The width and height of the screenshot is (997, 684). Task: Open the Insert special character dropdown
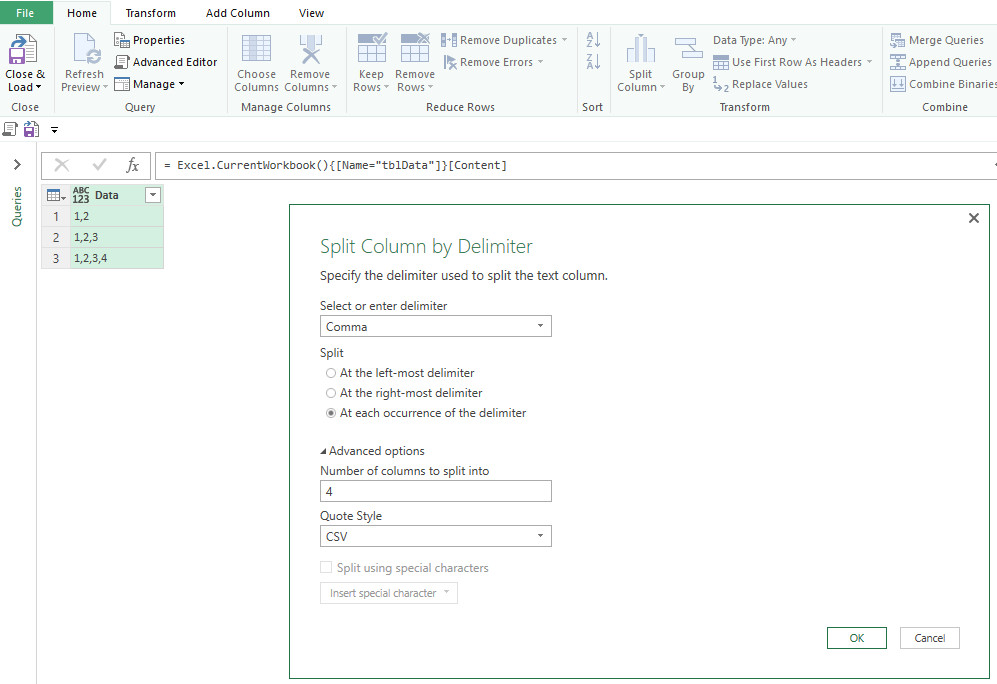[x=388, y=593]
